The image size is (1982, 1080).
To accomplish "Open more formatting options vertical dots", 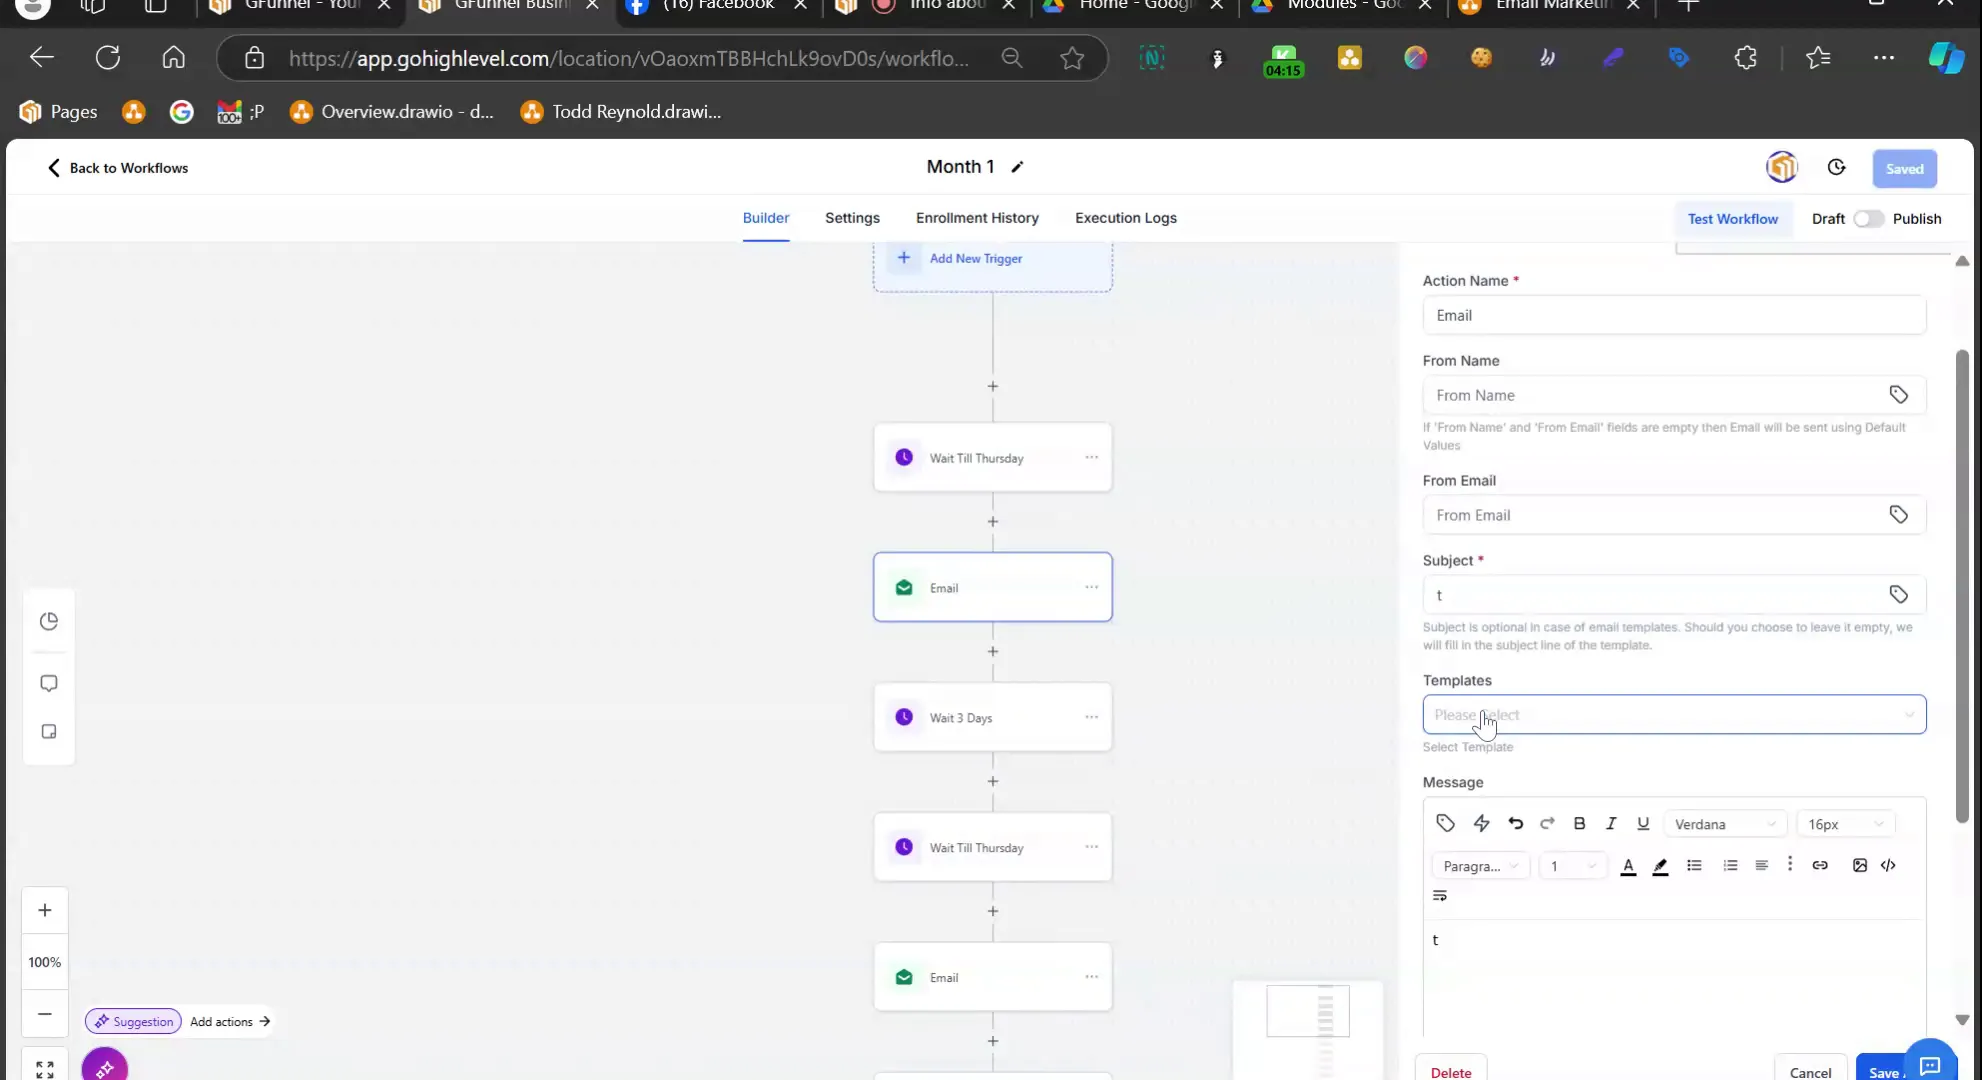I will click(1790, 864).
